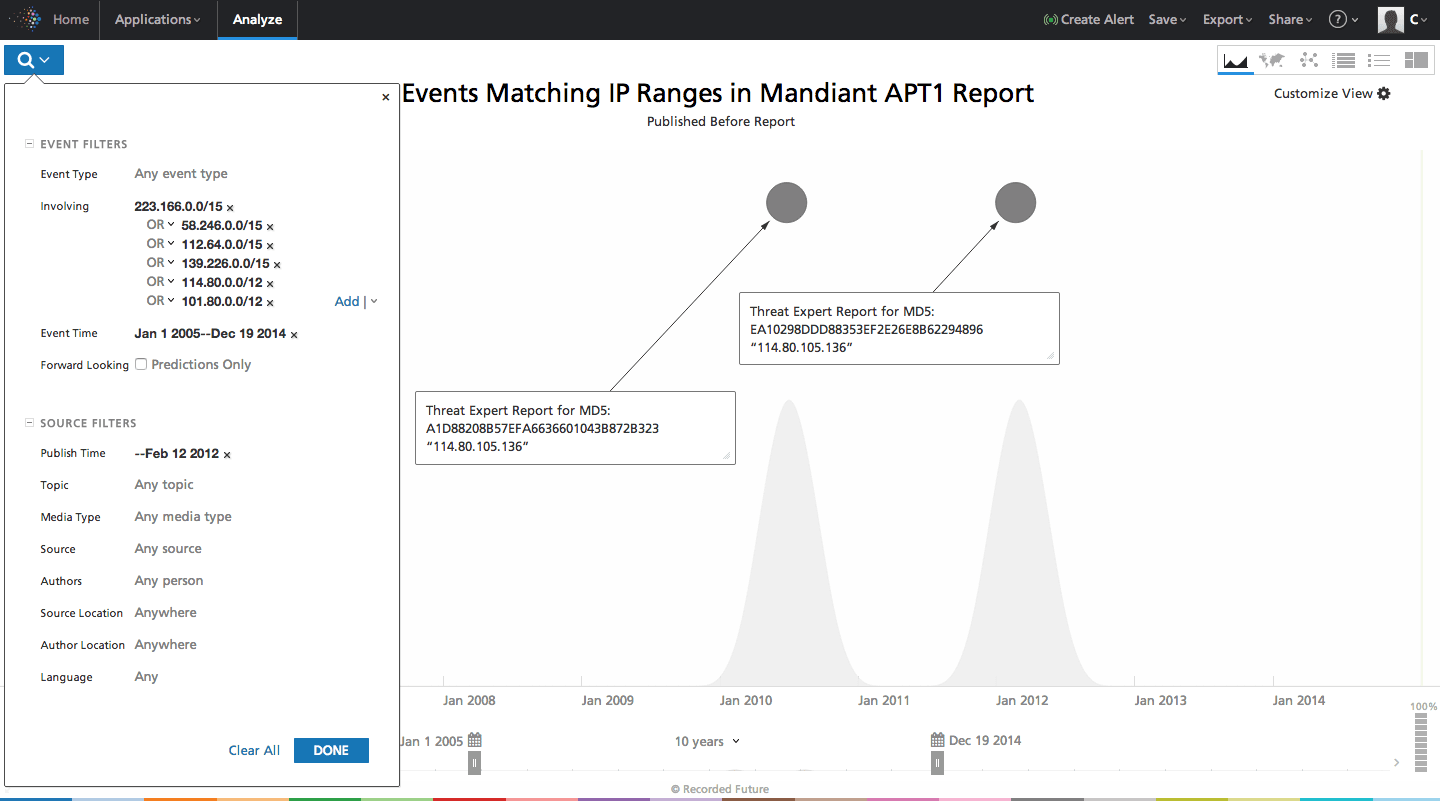Remove the 114.80.0.0/12 filter
The image size is (1440, 801).
click(270, 284)
